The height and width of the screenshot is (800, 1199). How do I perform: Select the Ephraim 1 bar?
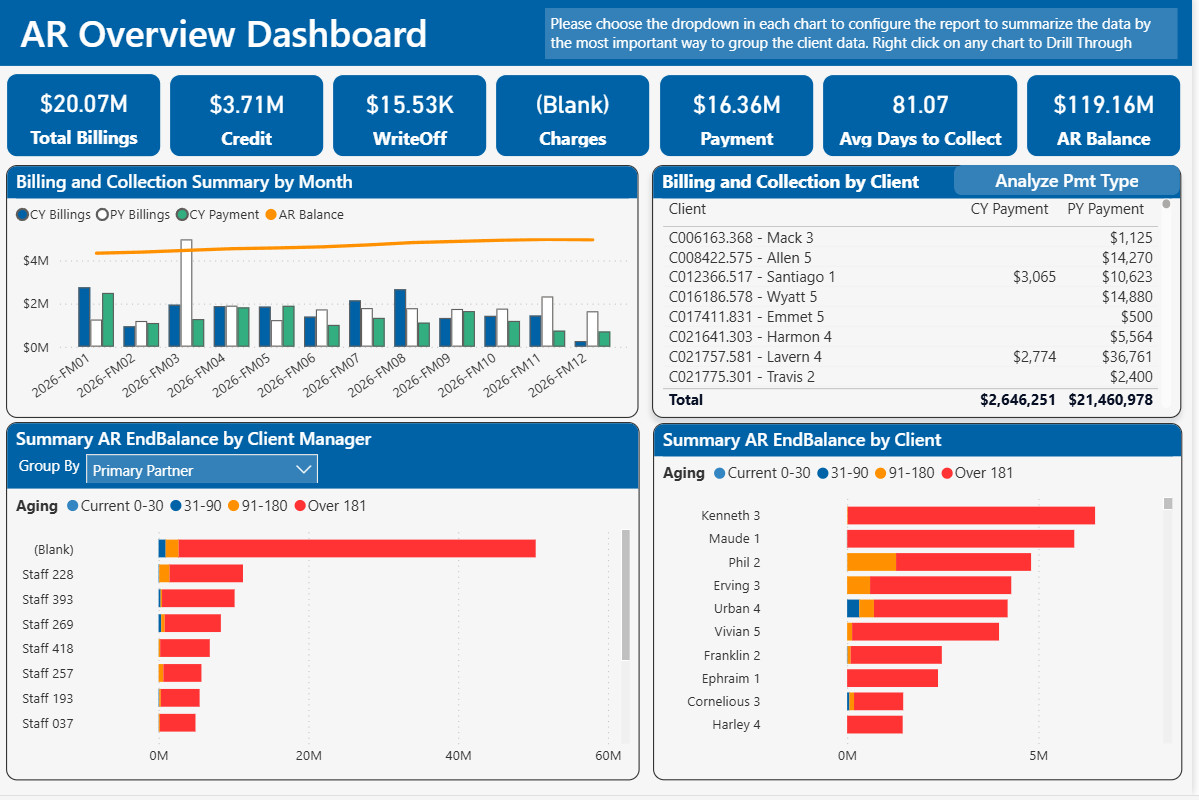pos(892,678)
